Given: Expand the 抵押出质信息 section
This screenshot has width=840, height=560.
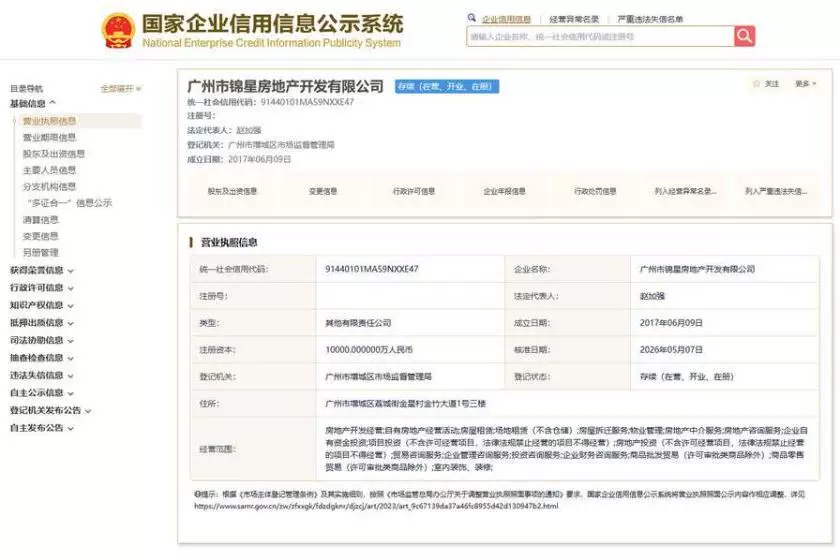Looking at the screenshot, I should click(42, 323).
